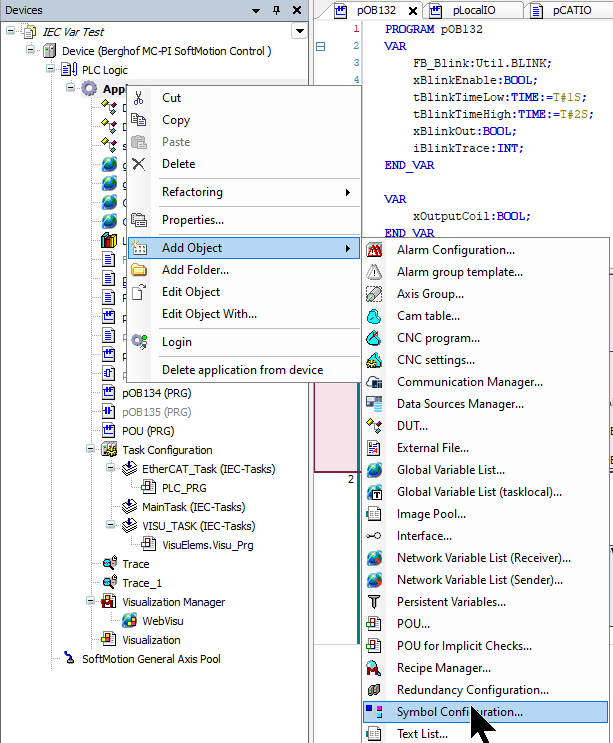Image resolution: width=613 pixels, height=743 pixels.
Task: Click the Global Variable List globe icon
Action: [x=374, y=470]
